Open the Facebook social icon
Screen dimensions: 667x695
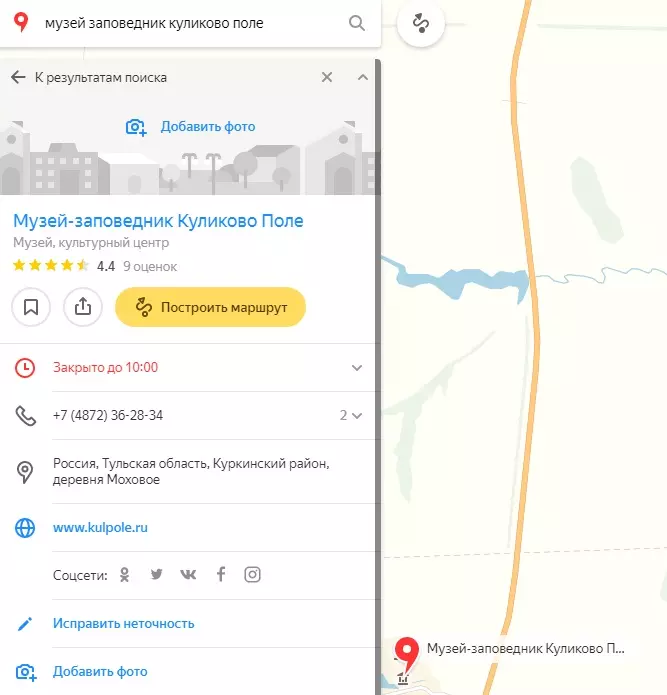(221, 574)
